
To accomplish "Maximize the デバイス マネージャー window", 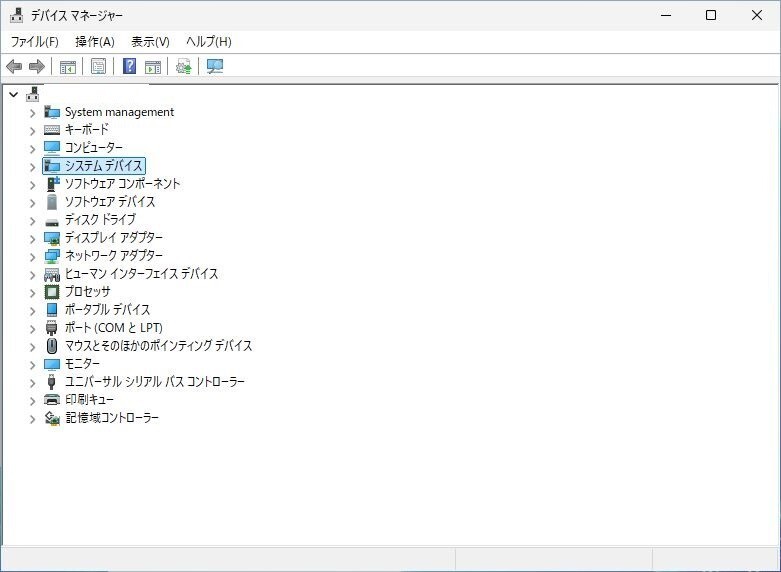I will (711, 15).
